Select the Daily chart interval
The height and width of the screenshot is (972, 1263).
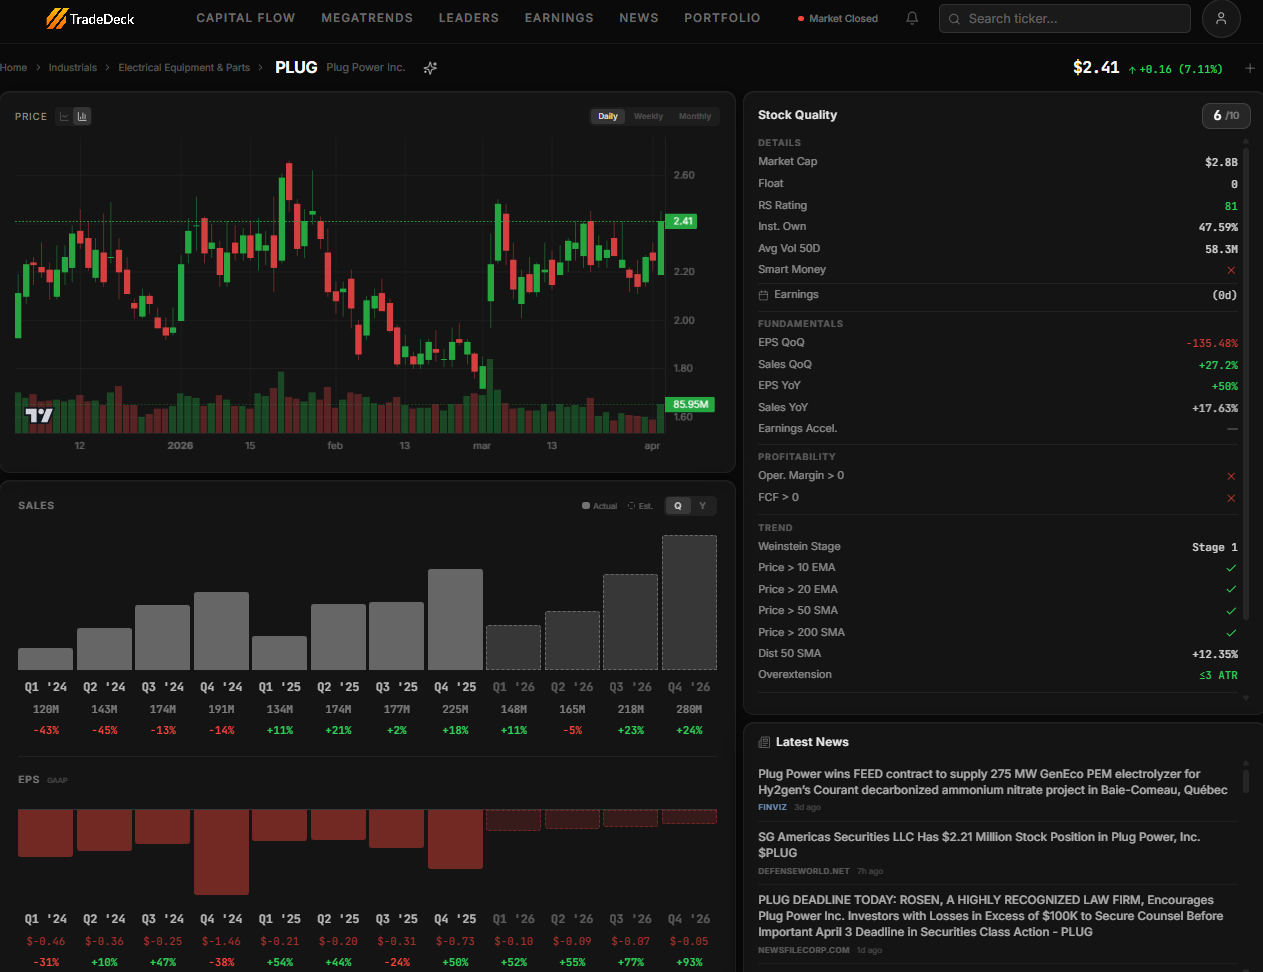click(608, 116)
